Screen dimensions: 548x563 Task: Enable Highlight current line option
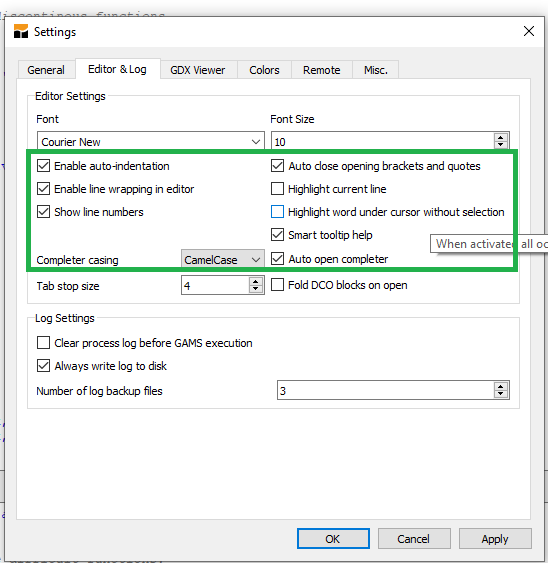point(277,189)
